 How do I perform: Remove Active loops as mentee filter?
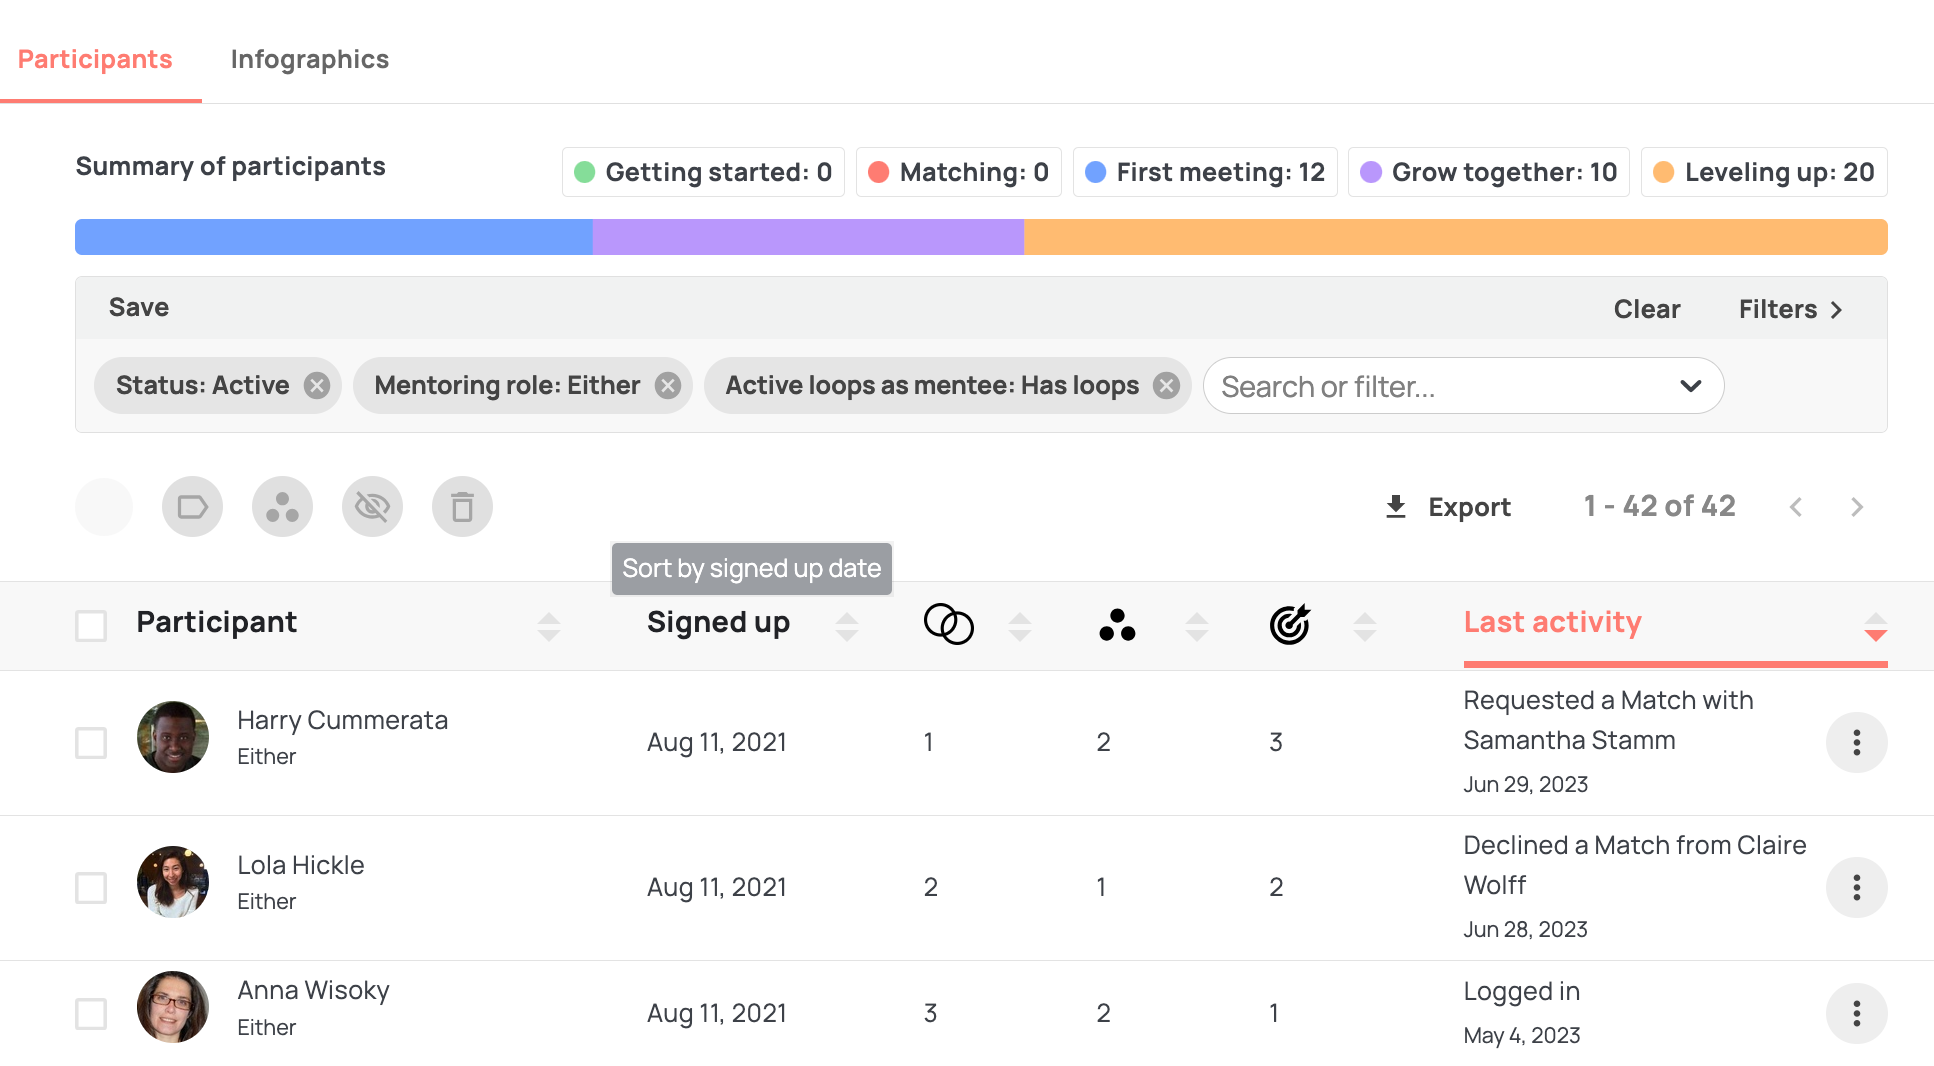click(1166, 386)
